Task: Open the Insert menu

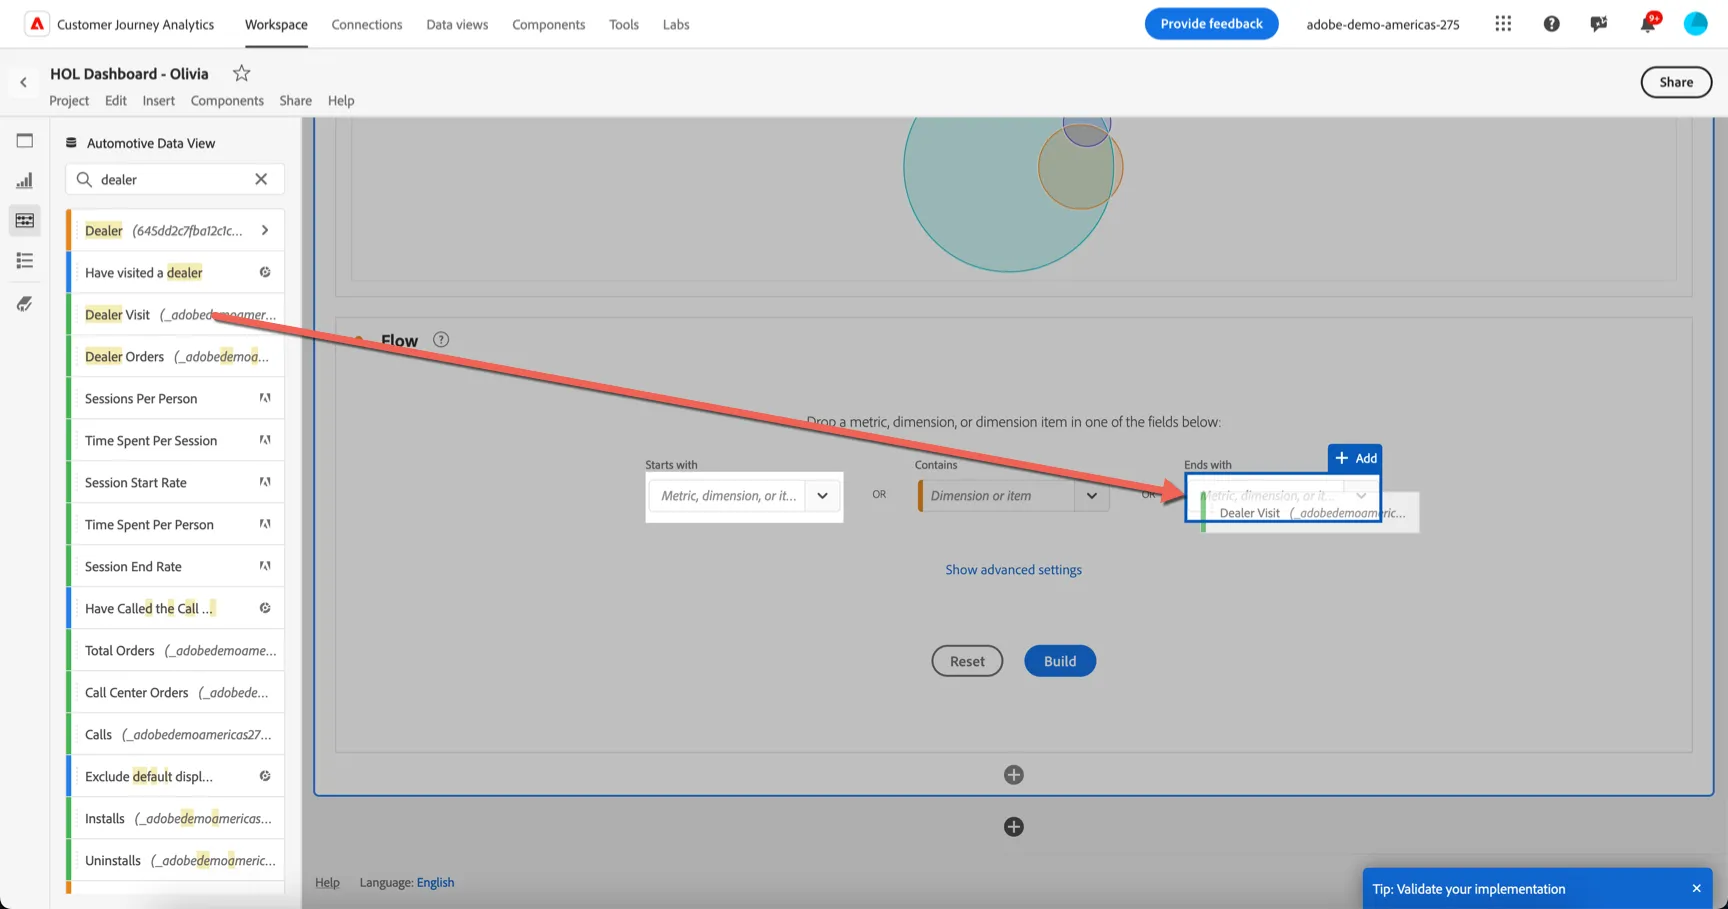Action: click(x=158, y=100)
